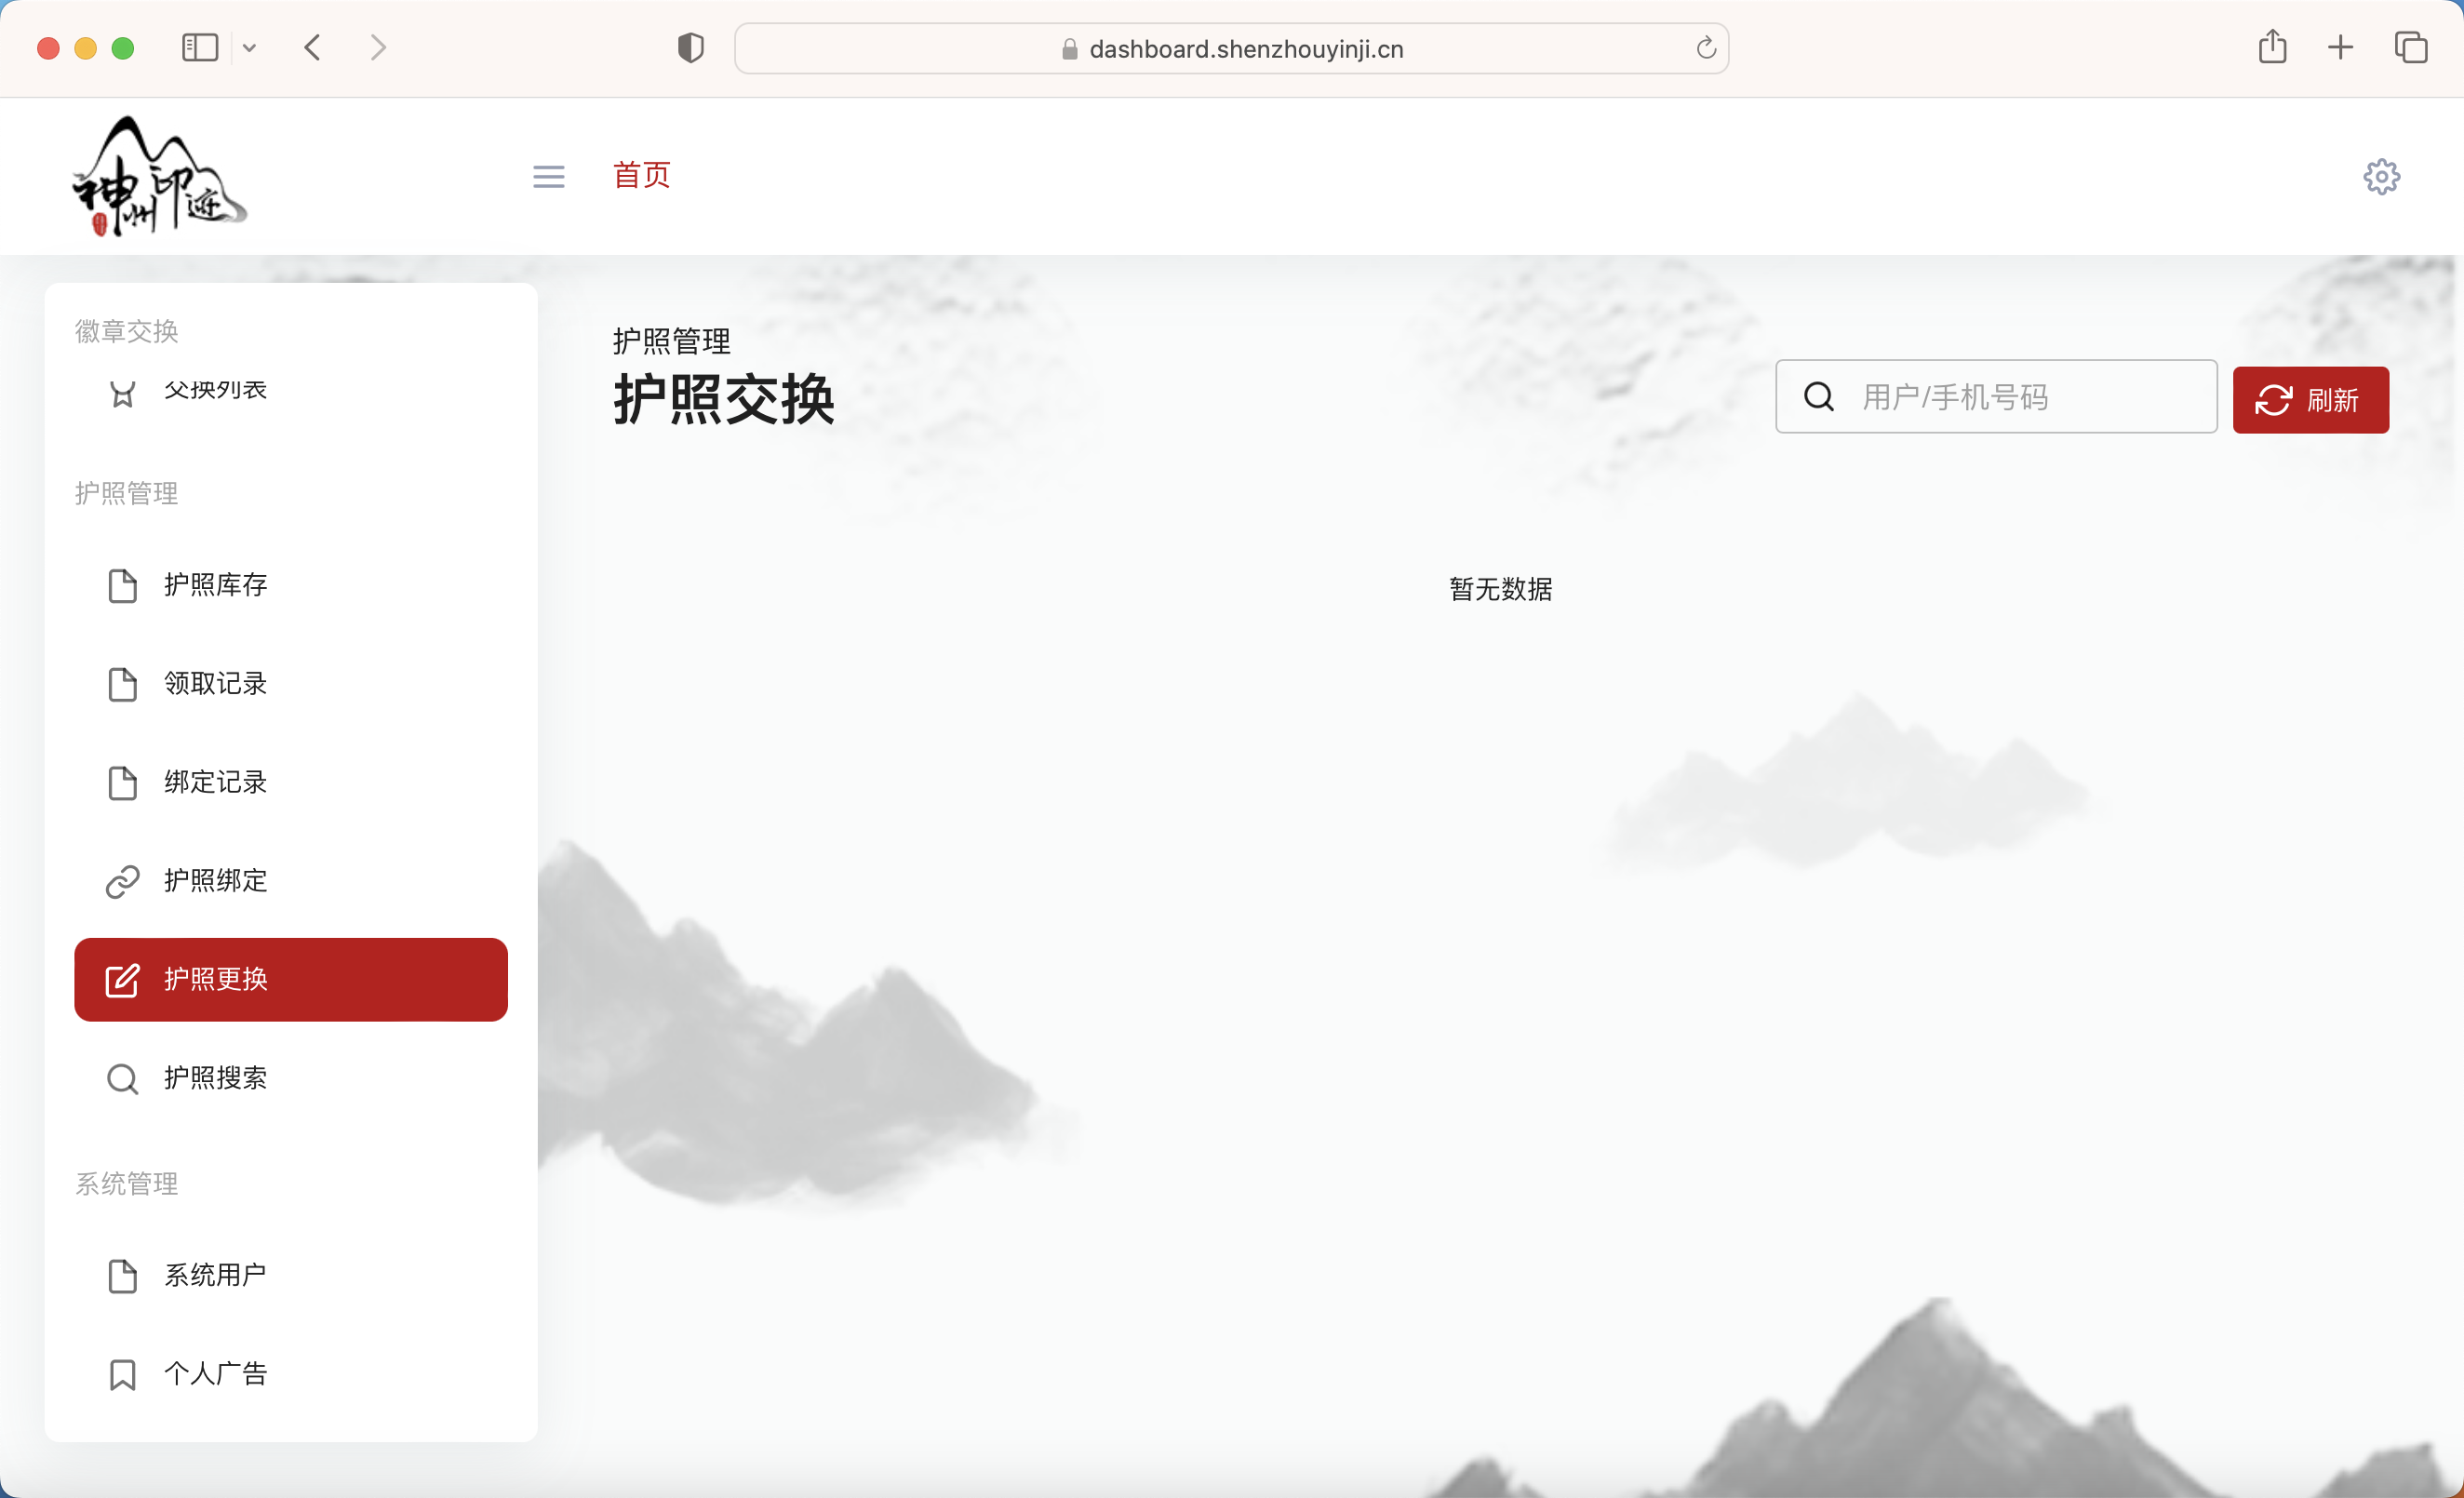The height and width of the screenshot is (1498, 2464).
Task: Click the 领取记录 document icon
Action: tap(122, 684)
